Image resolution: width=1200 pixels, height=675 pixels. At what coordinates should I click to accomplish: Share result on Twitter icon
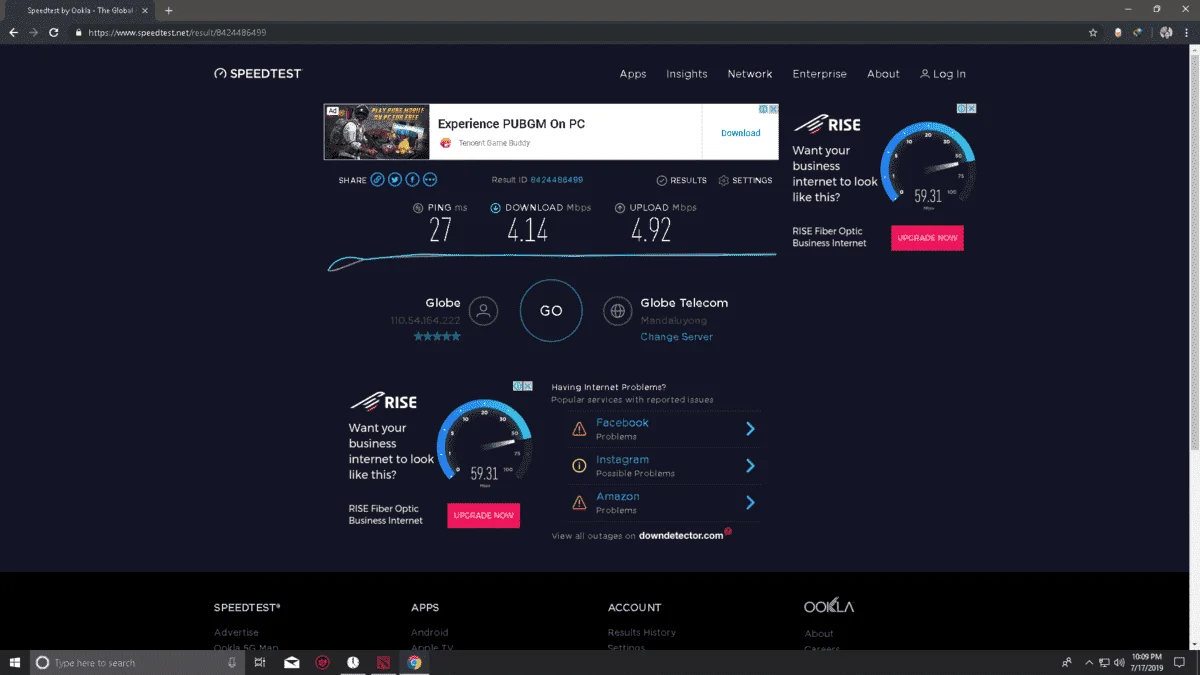pos(395,180)
